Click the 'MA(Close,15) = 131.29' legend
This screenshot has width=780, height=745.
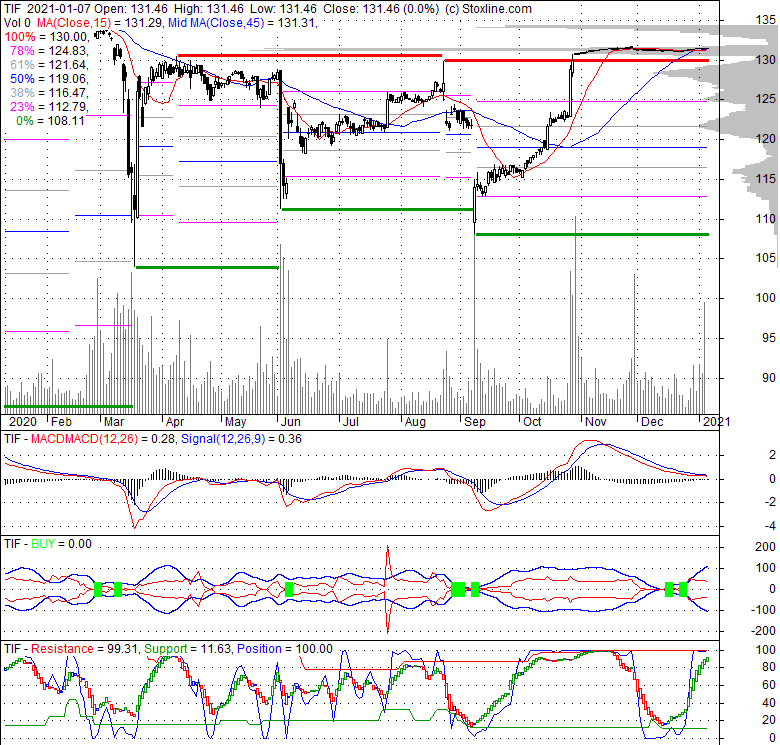(98, 22)
